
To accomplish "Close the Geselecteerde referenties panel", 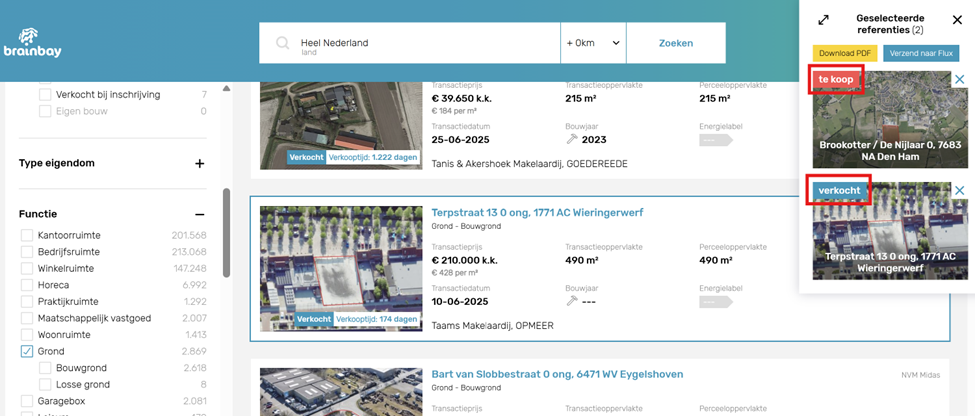I will (x=957, y=20).
